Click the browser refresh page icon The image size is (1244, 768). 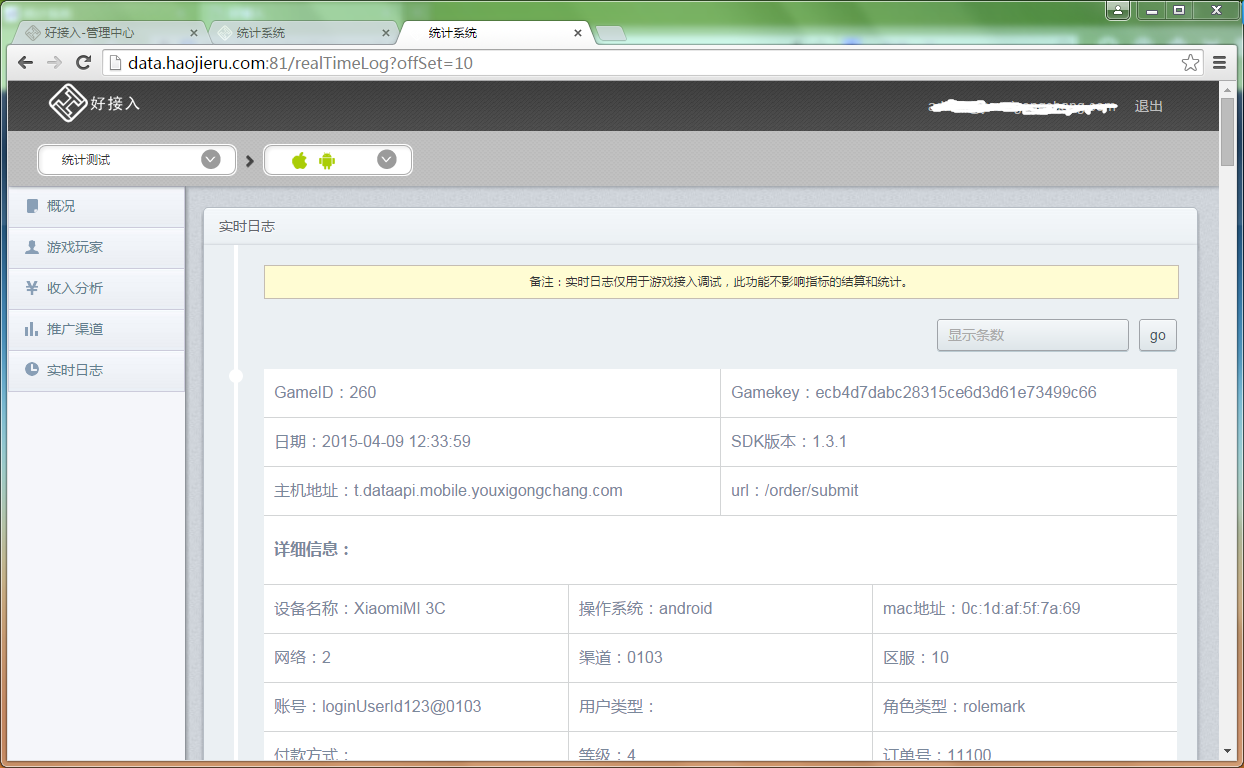click(83, 62)
